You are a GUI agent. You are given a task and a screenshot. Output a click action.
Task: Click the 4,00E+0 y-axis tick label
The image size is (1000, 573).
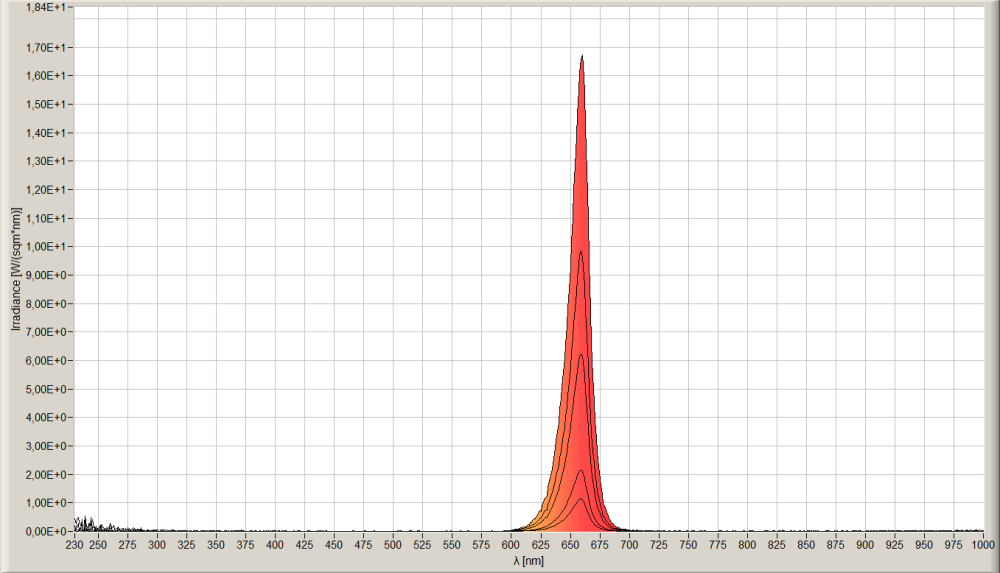click(x=44, y=417)
